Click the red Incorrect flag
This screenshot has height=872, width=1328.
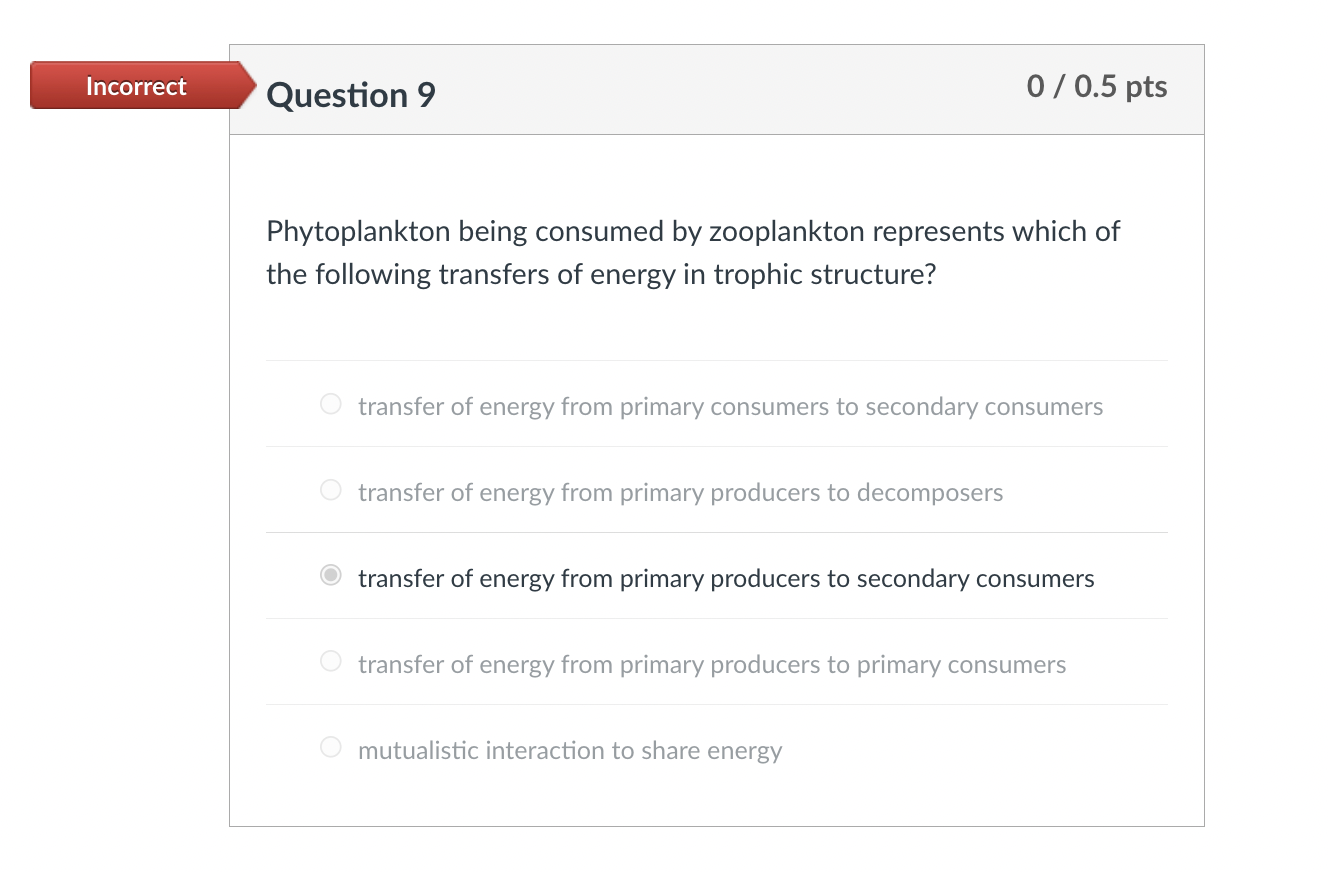[137, 86]
